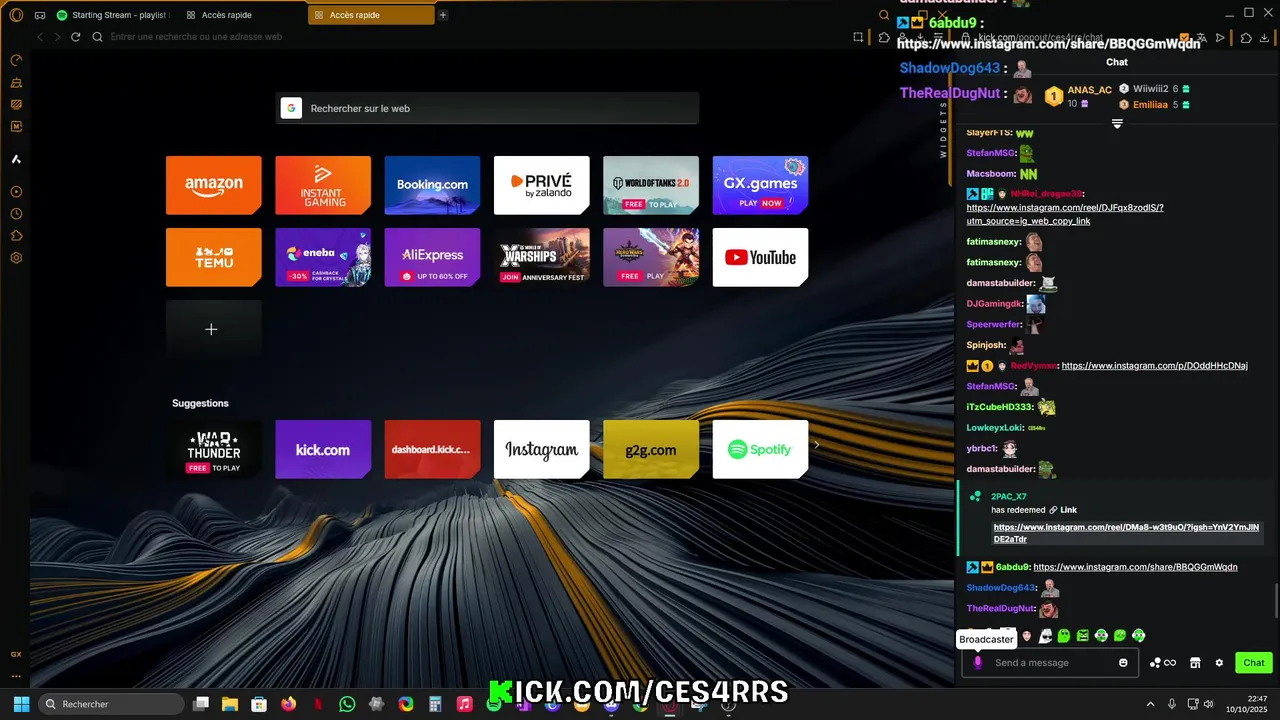1280x720 pixels.
Task: Switch to the first Accès rapide tab
Action: (x=242, y=15)
